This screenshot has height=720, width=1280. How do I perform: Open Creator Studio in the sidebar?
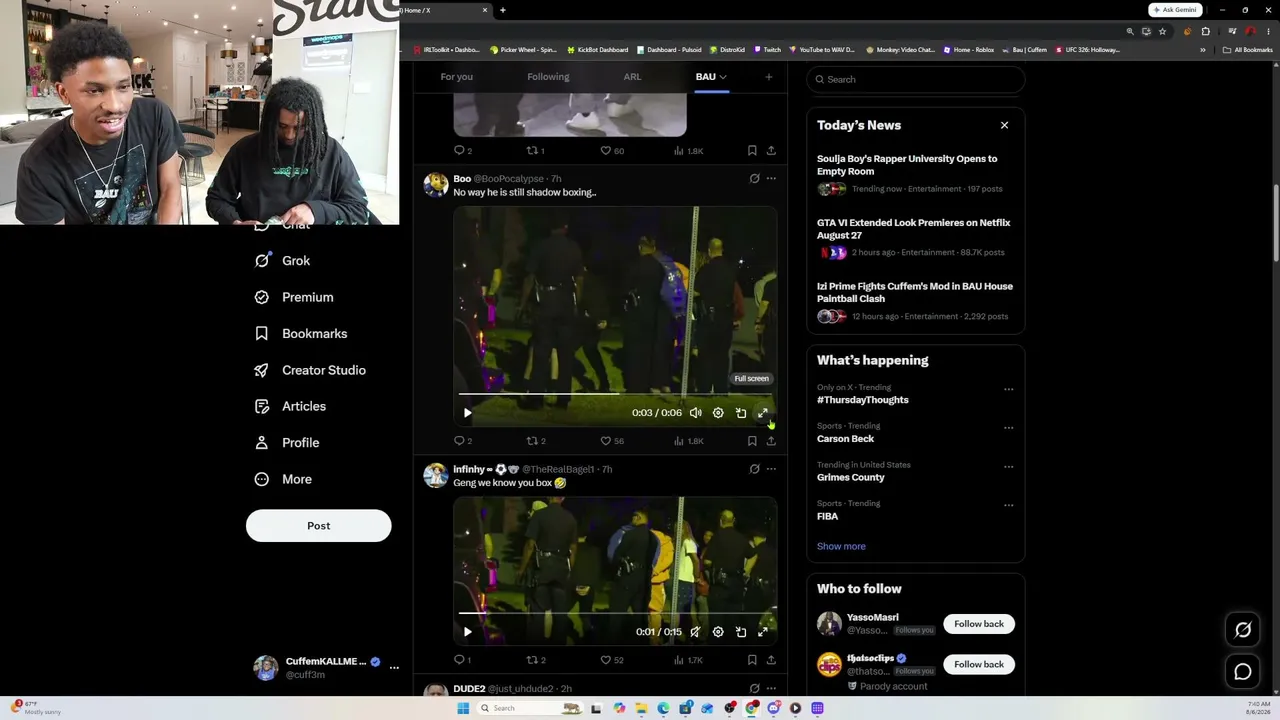pyautogui.click(x=310, y=370)
